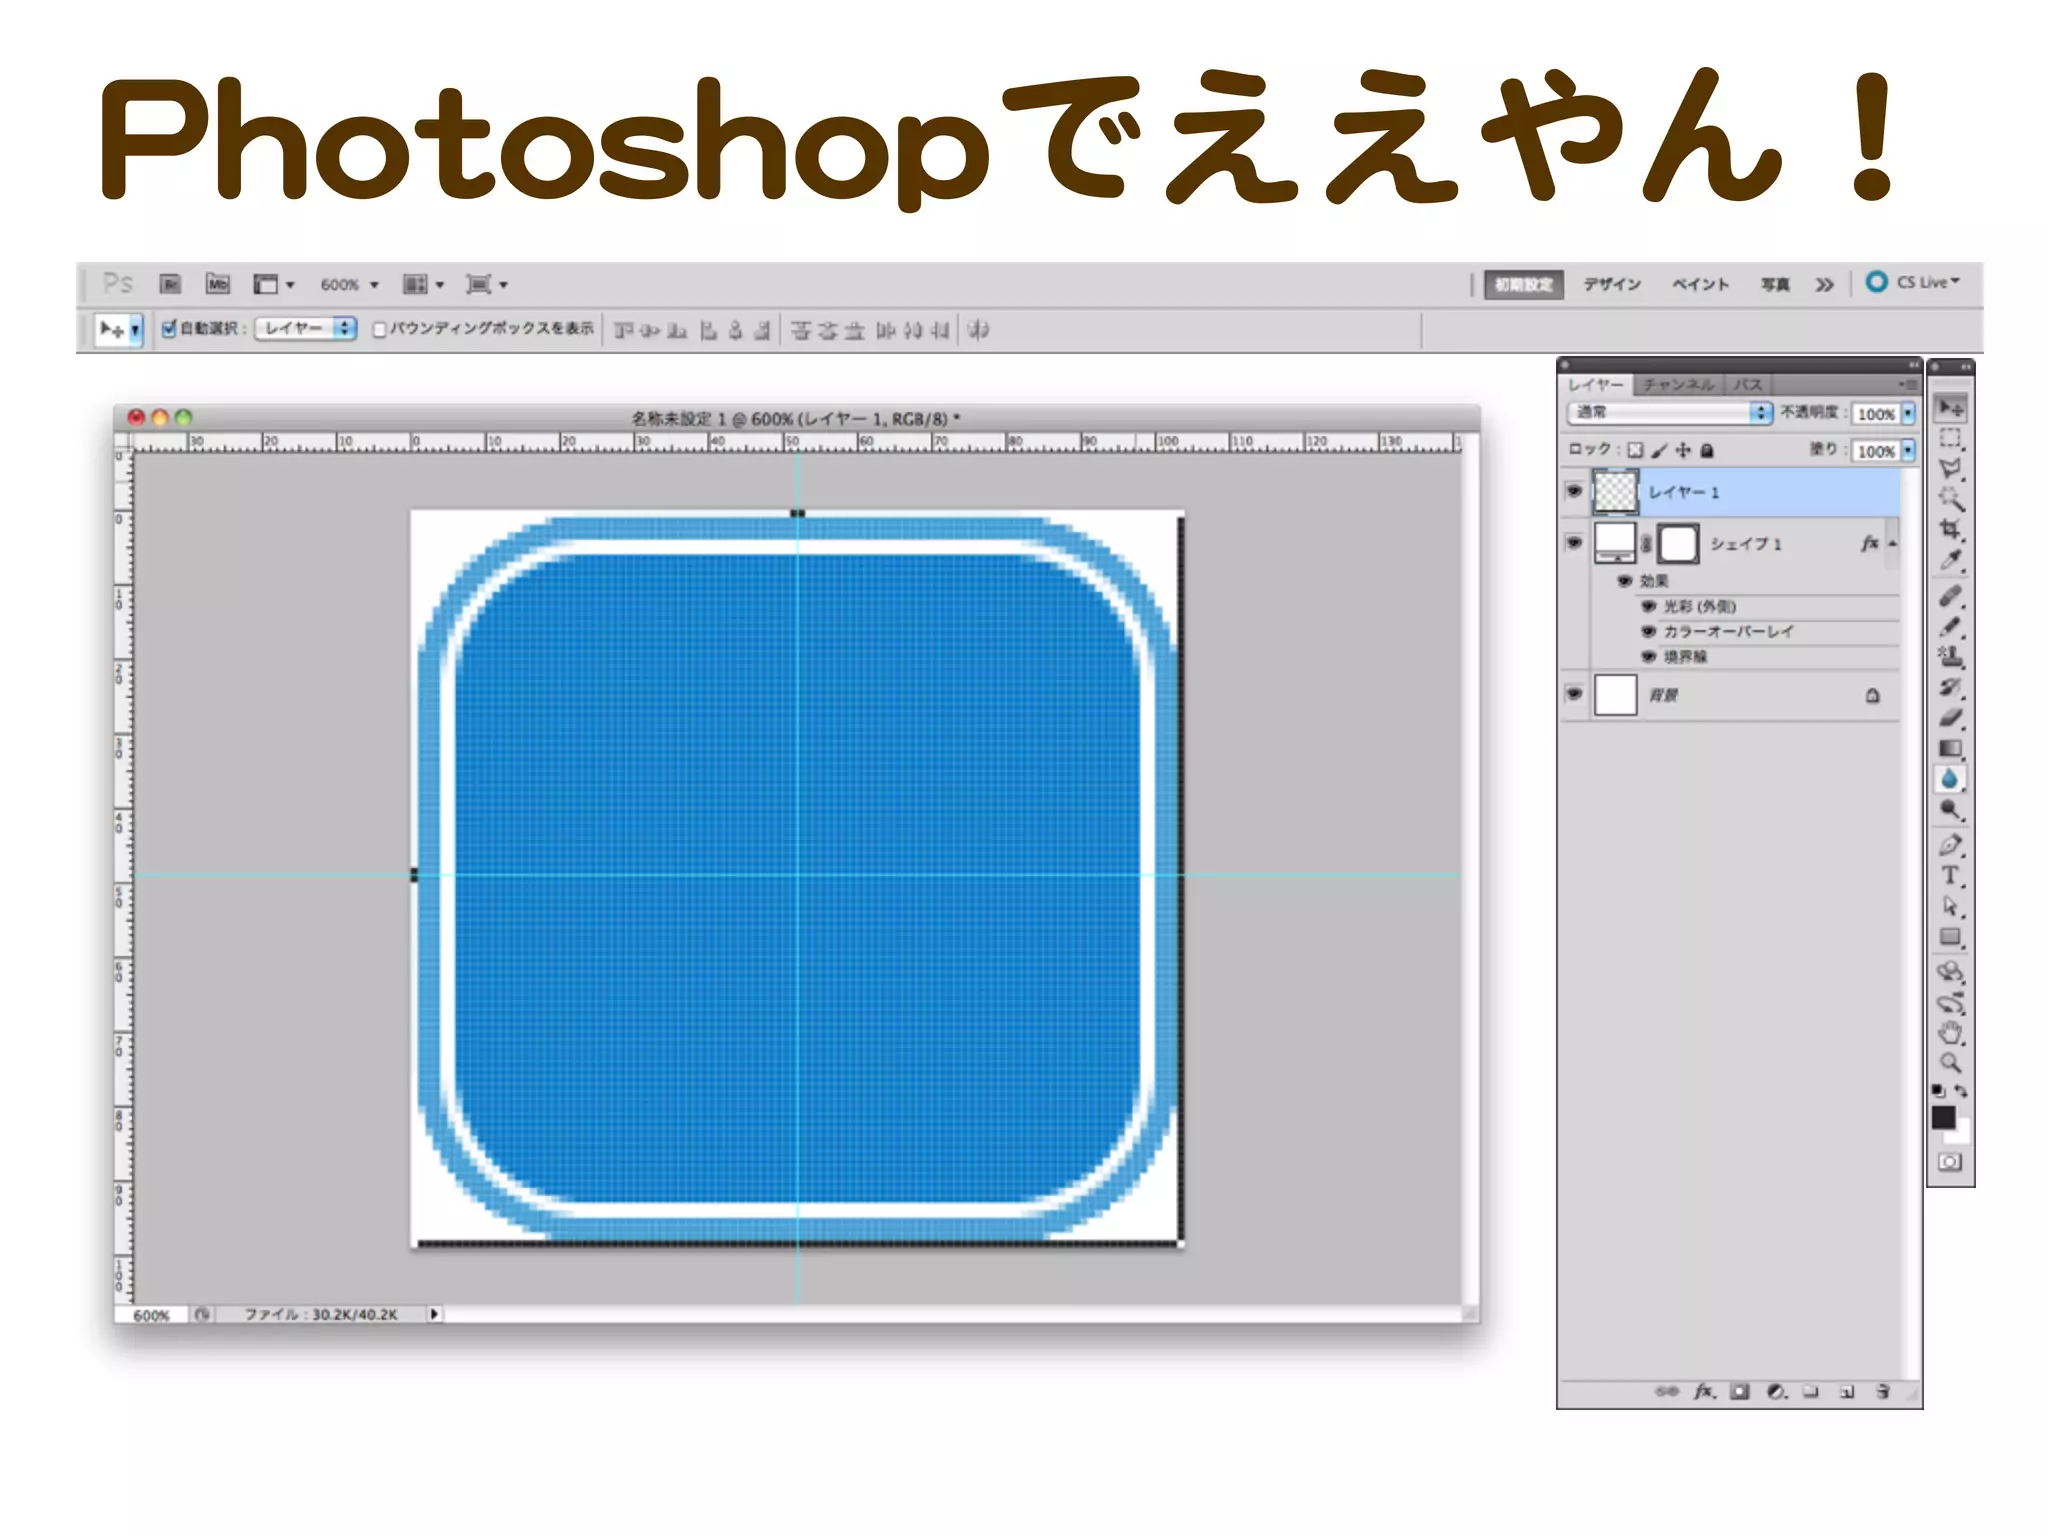
Task: Click the foreground color swatch
Action: click(1943, 1118)
